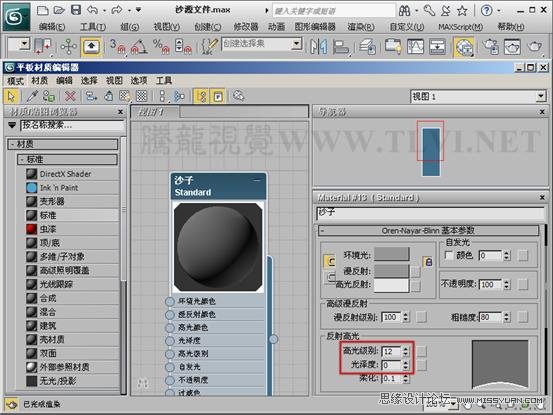553x415 pixels.
Task: Select the arrow selection tool in material editor
Action: pyautogui.click(x=11, y=96)
